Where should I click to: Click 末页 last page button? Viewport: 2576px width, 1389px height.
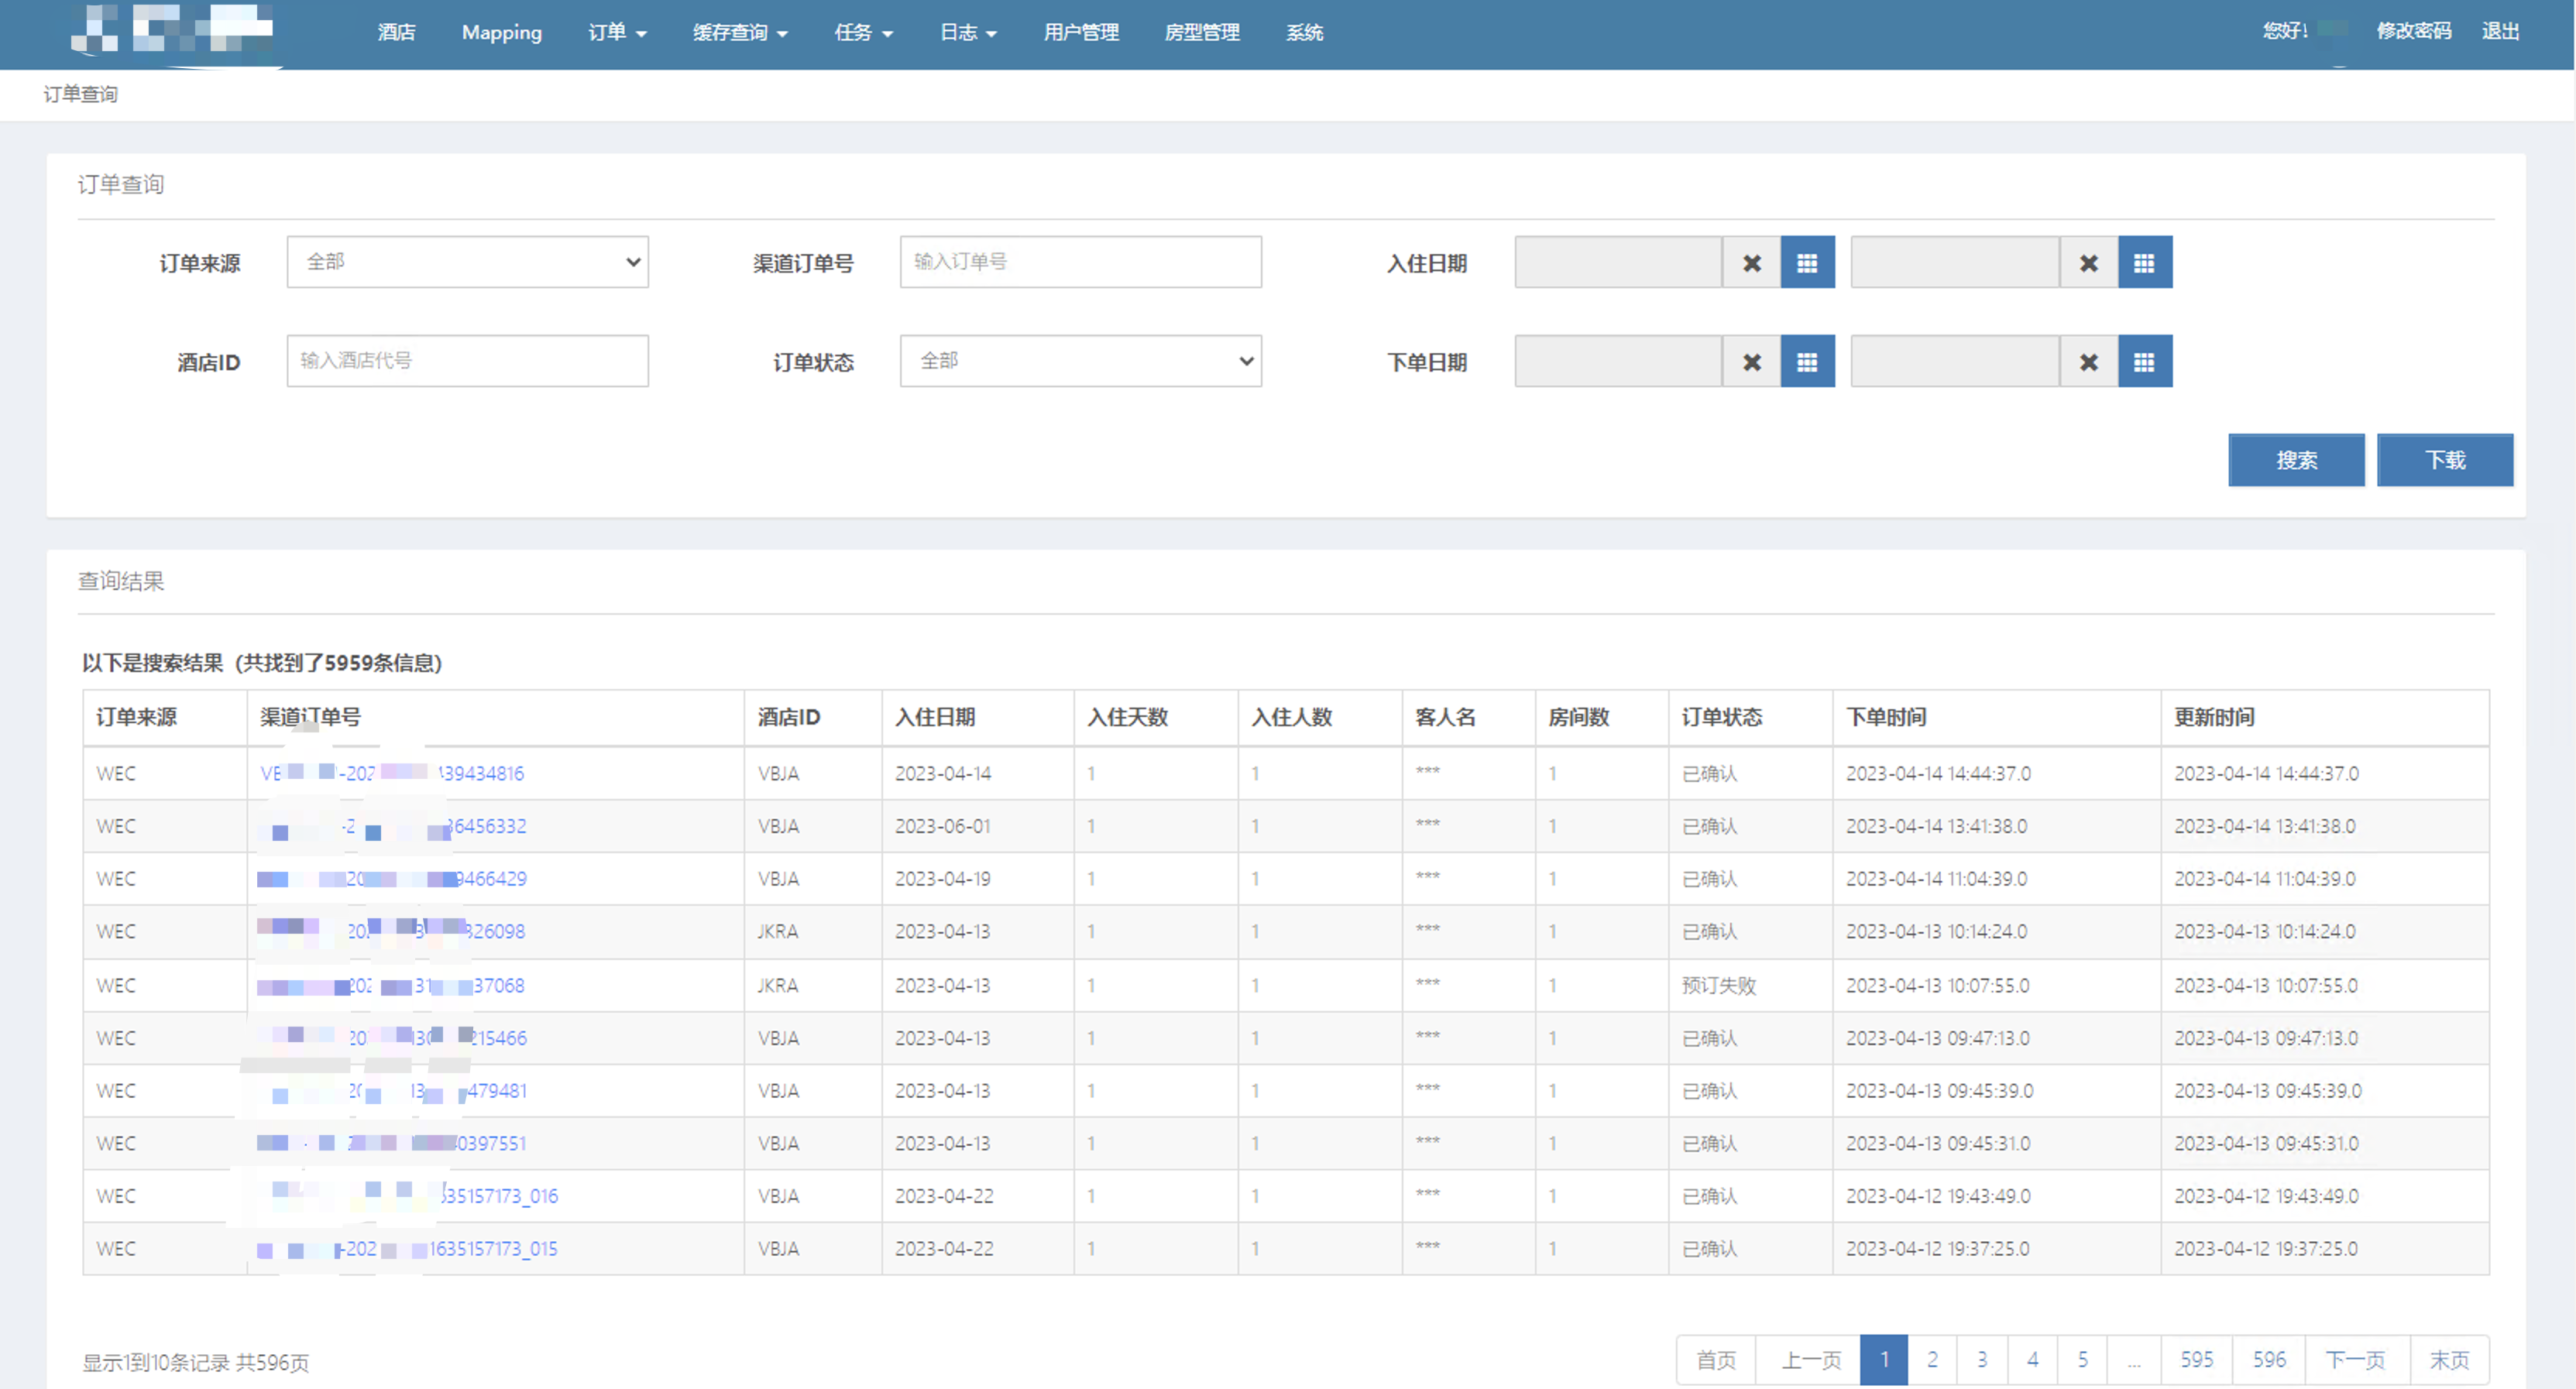pos(2450,1360)
